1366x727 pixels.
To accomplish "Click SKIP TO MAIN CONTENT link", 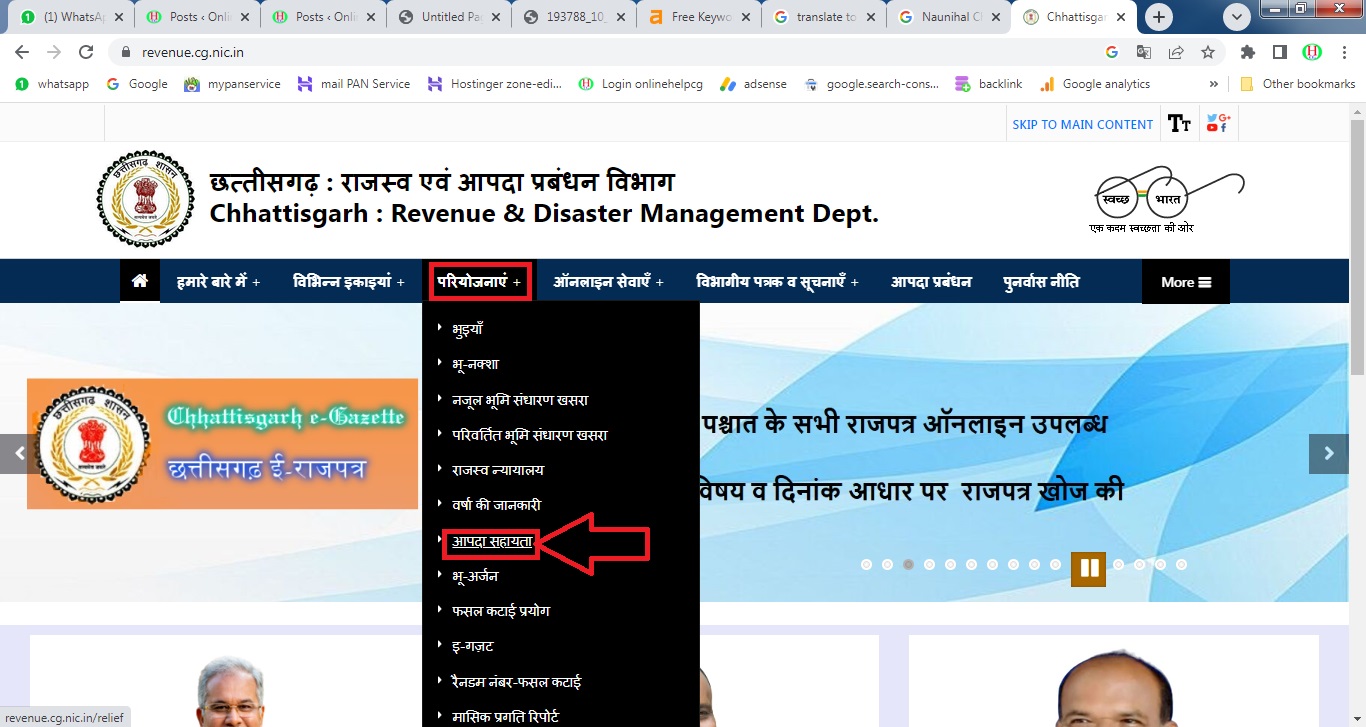I will click(x=1083, y=124).
